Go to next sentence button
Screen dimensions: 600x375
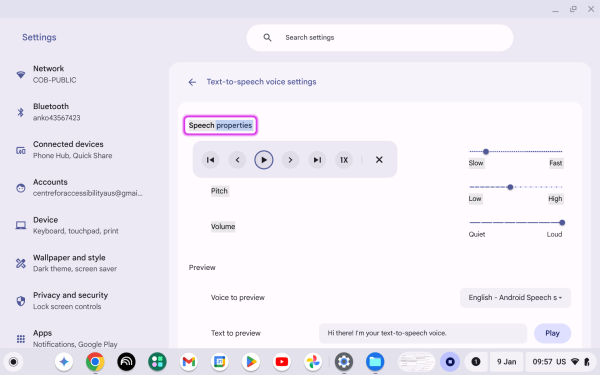click(x=290, y=160)
